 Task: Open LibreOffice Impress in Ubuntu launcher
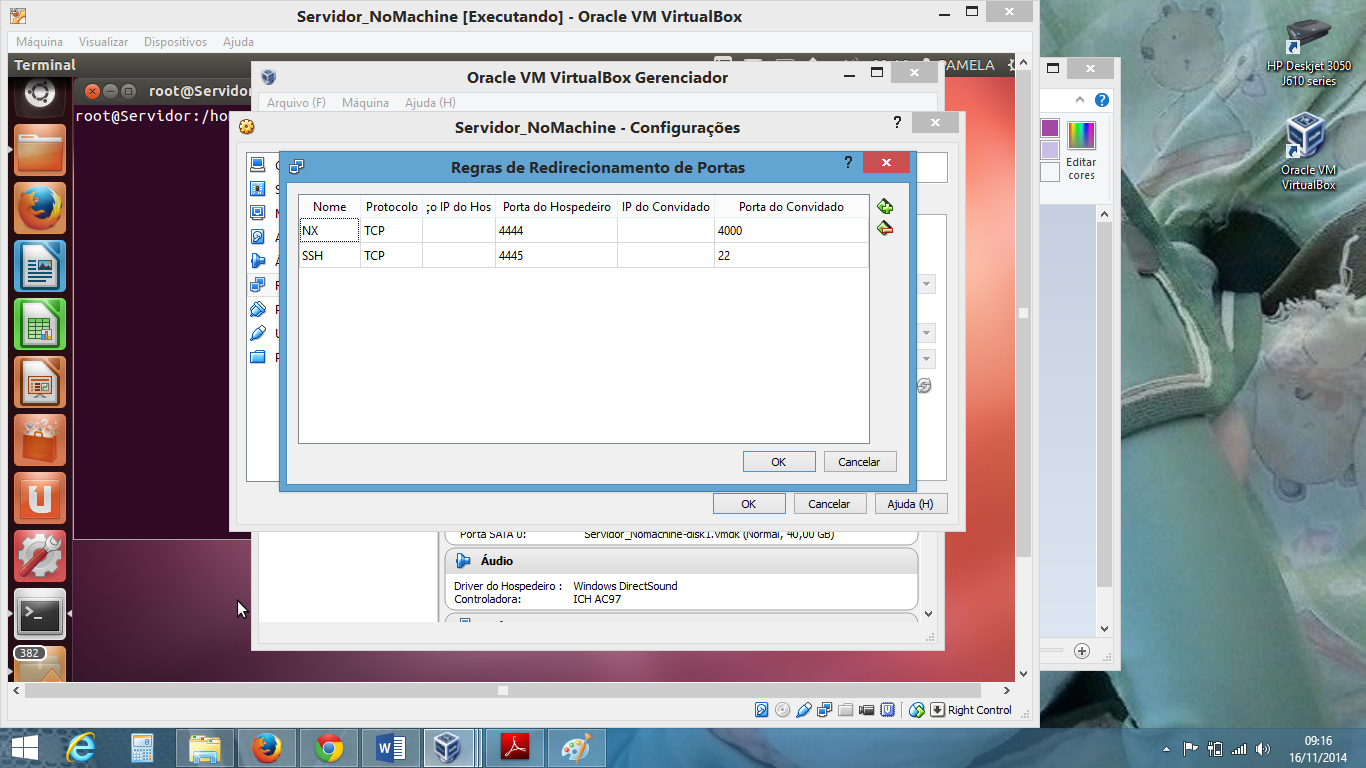click(40, 382)
